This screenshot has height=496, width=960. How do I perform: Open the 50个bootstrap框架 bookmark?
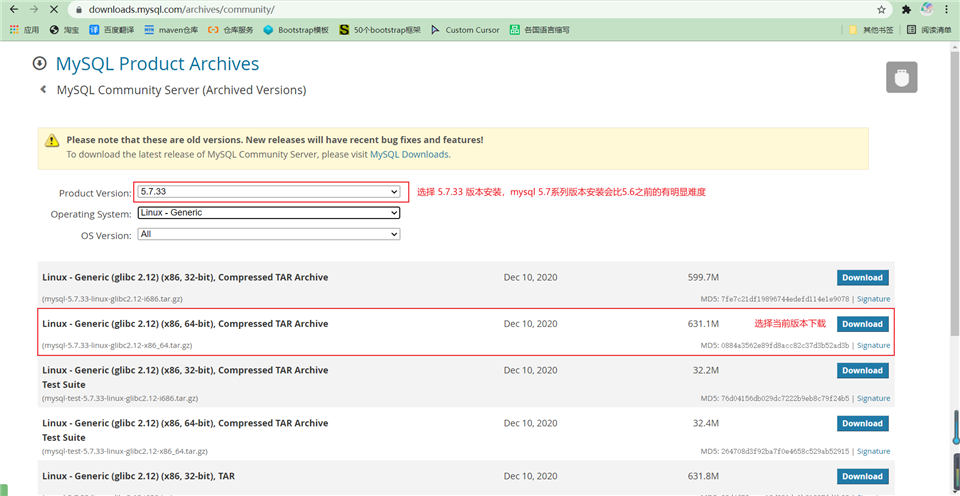(x=380, y=29)
